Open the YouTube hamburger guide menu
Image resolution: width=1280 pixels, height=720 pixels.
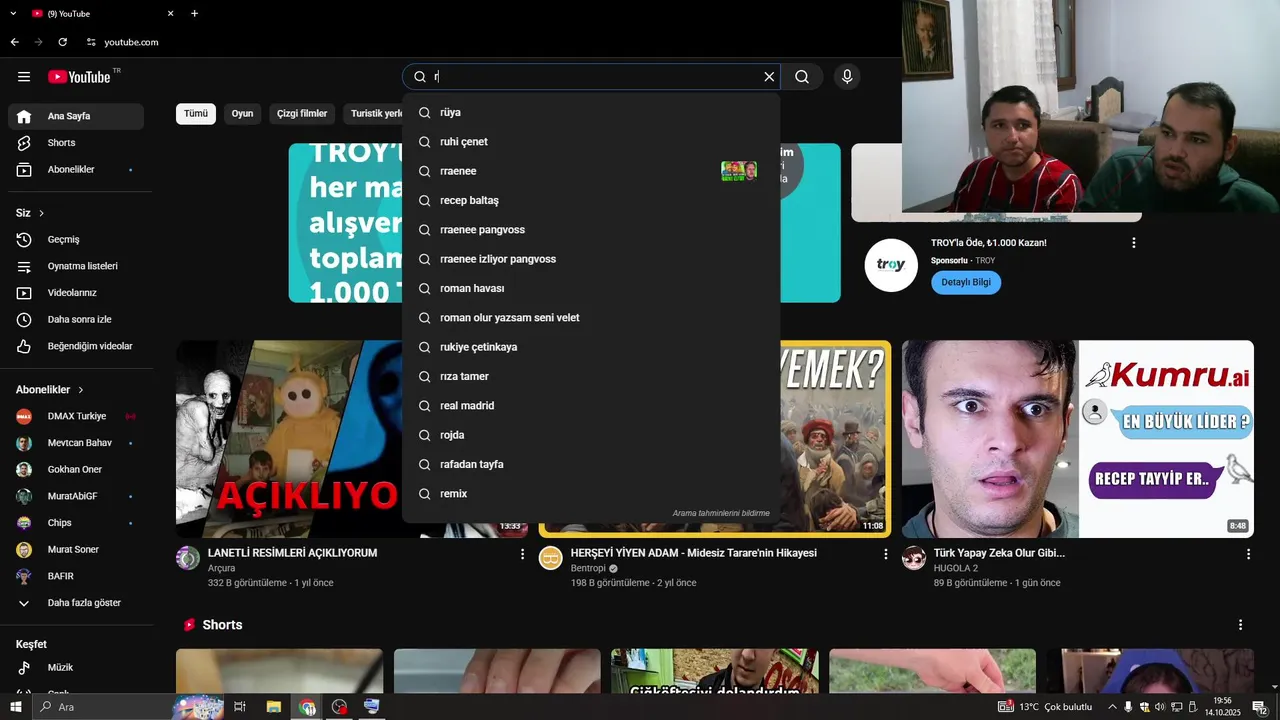click(x=24, y=77)
